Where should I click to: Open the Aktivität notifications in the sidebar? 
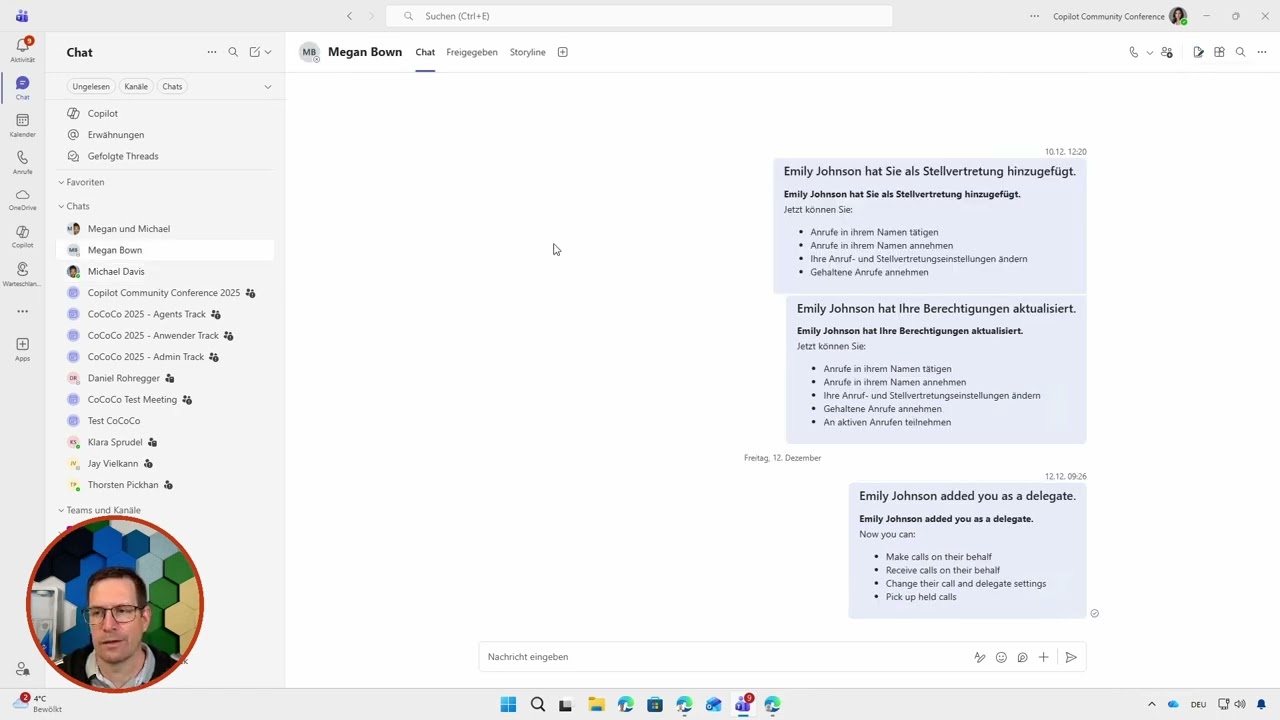(x=22, y=49)
